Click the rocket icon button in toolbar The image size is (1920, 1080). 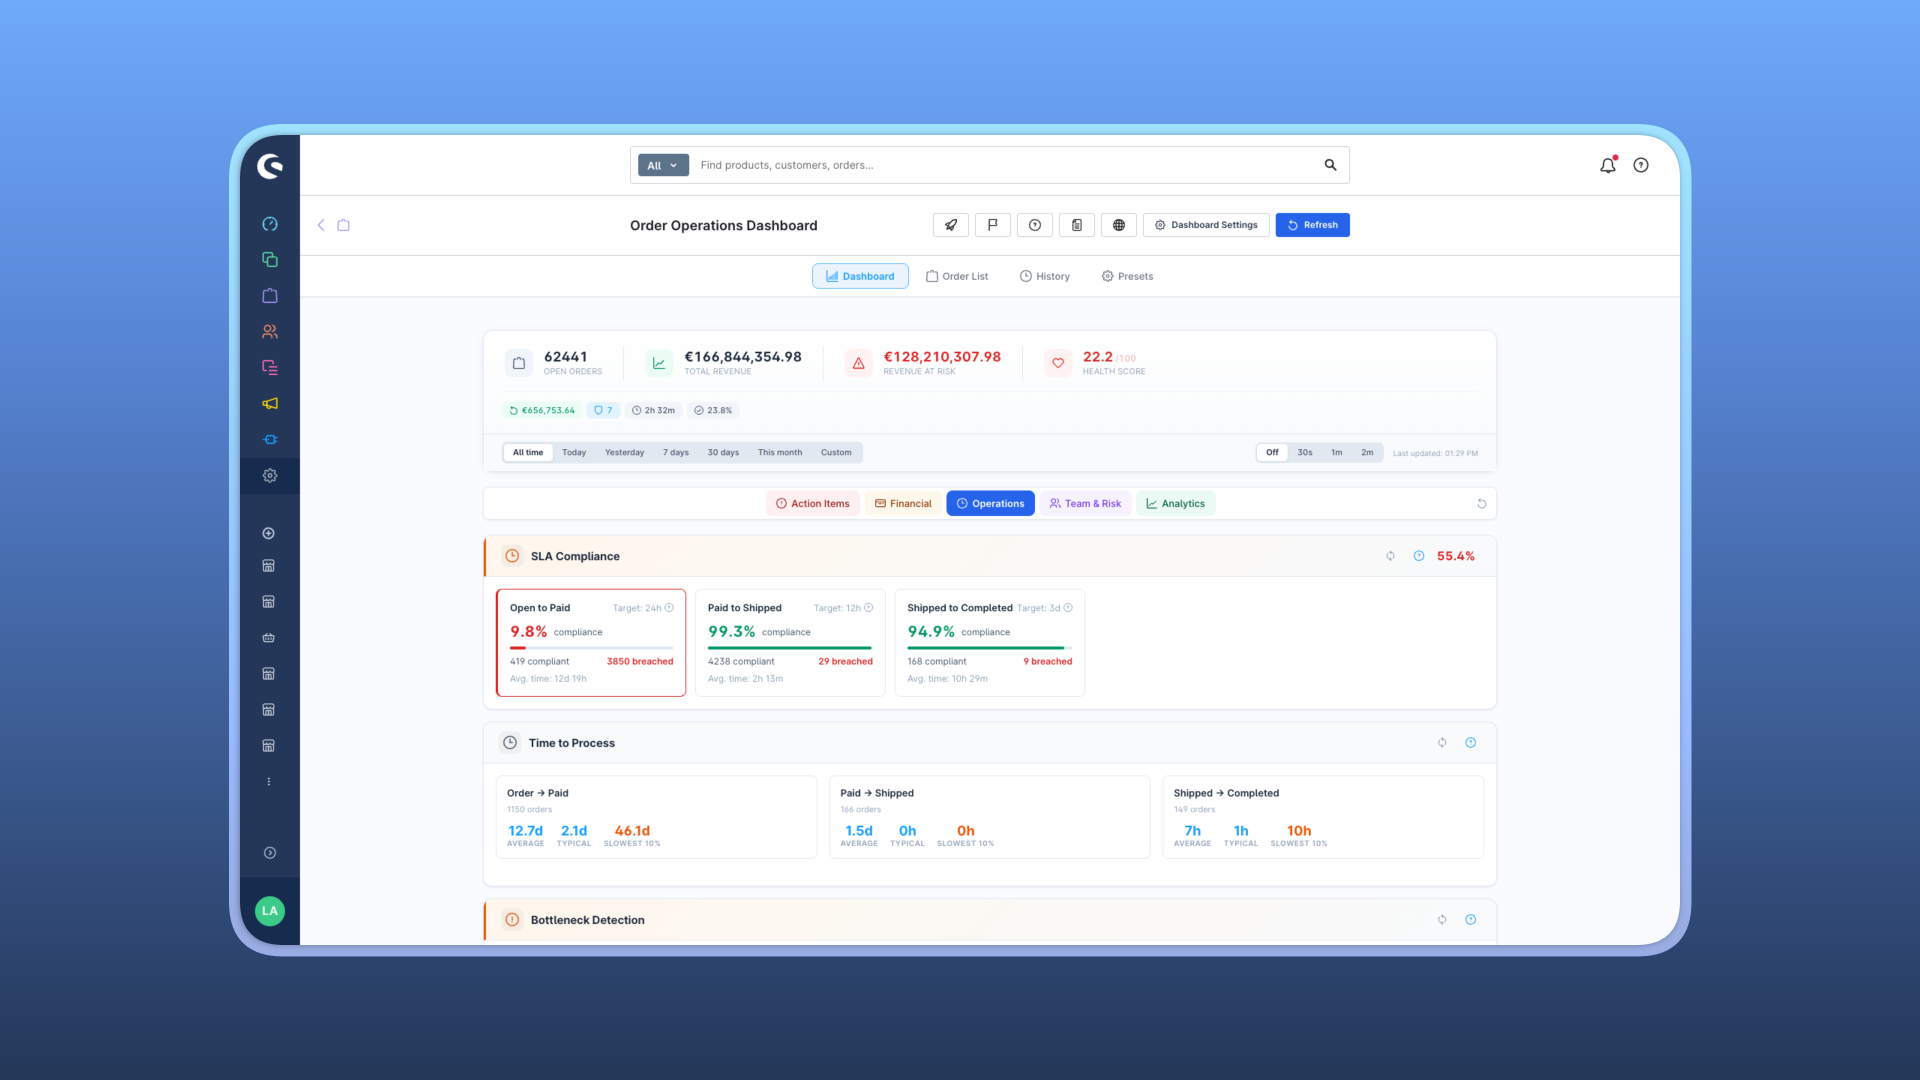(x=951, y=225)
